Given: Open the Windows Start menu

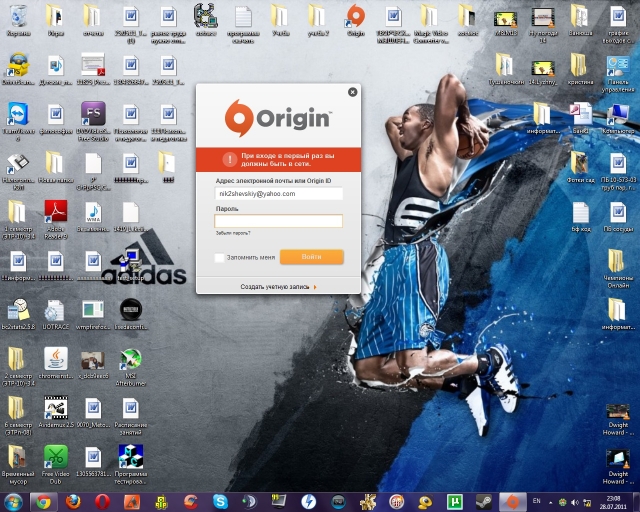Looking at the screenshot, I should (x=13, y=502).
